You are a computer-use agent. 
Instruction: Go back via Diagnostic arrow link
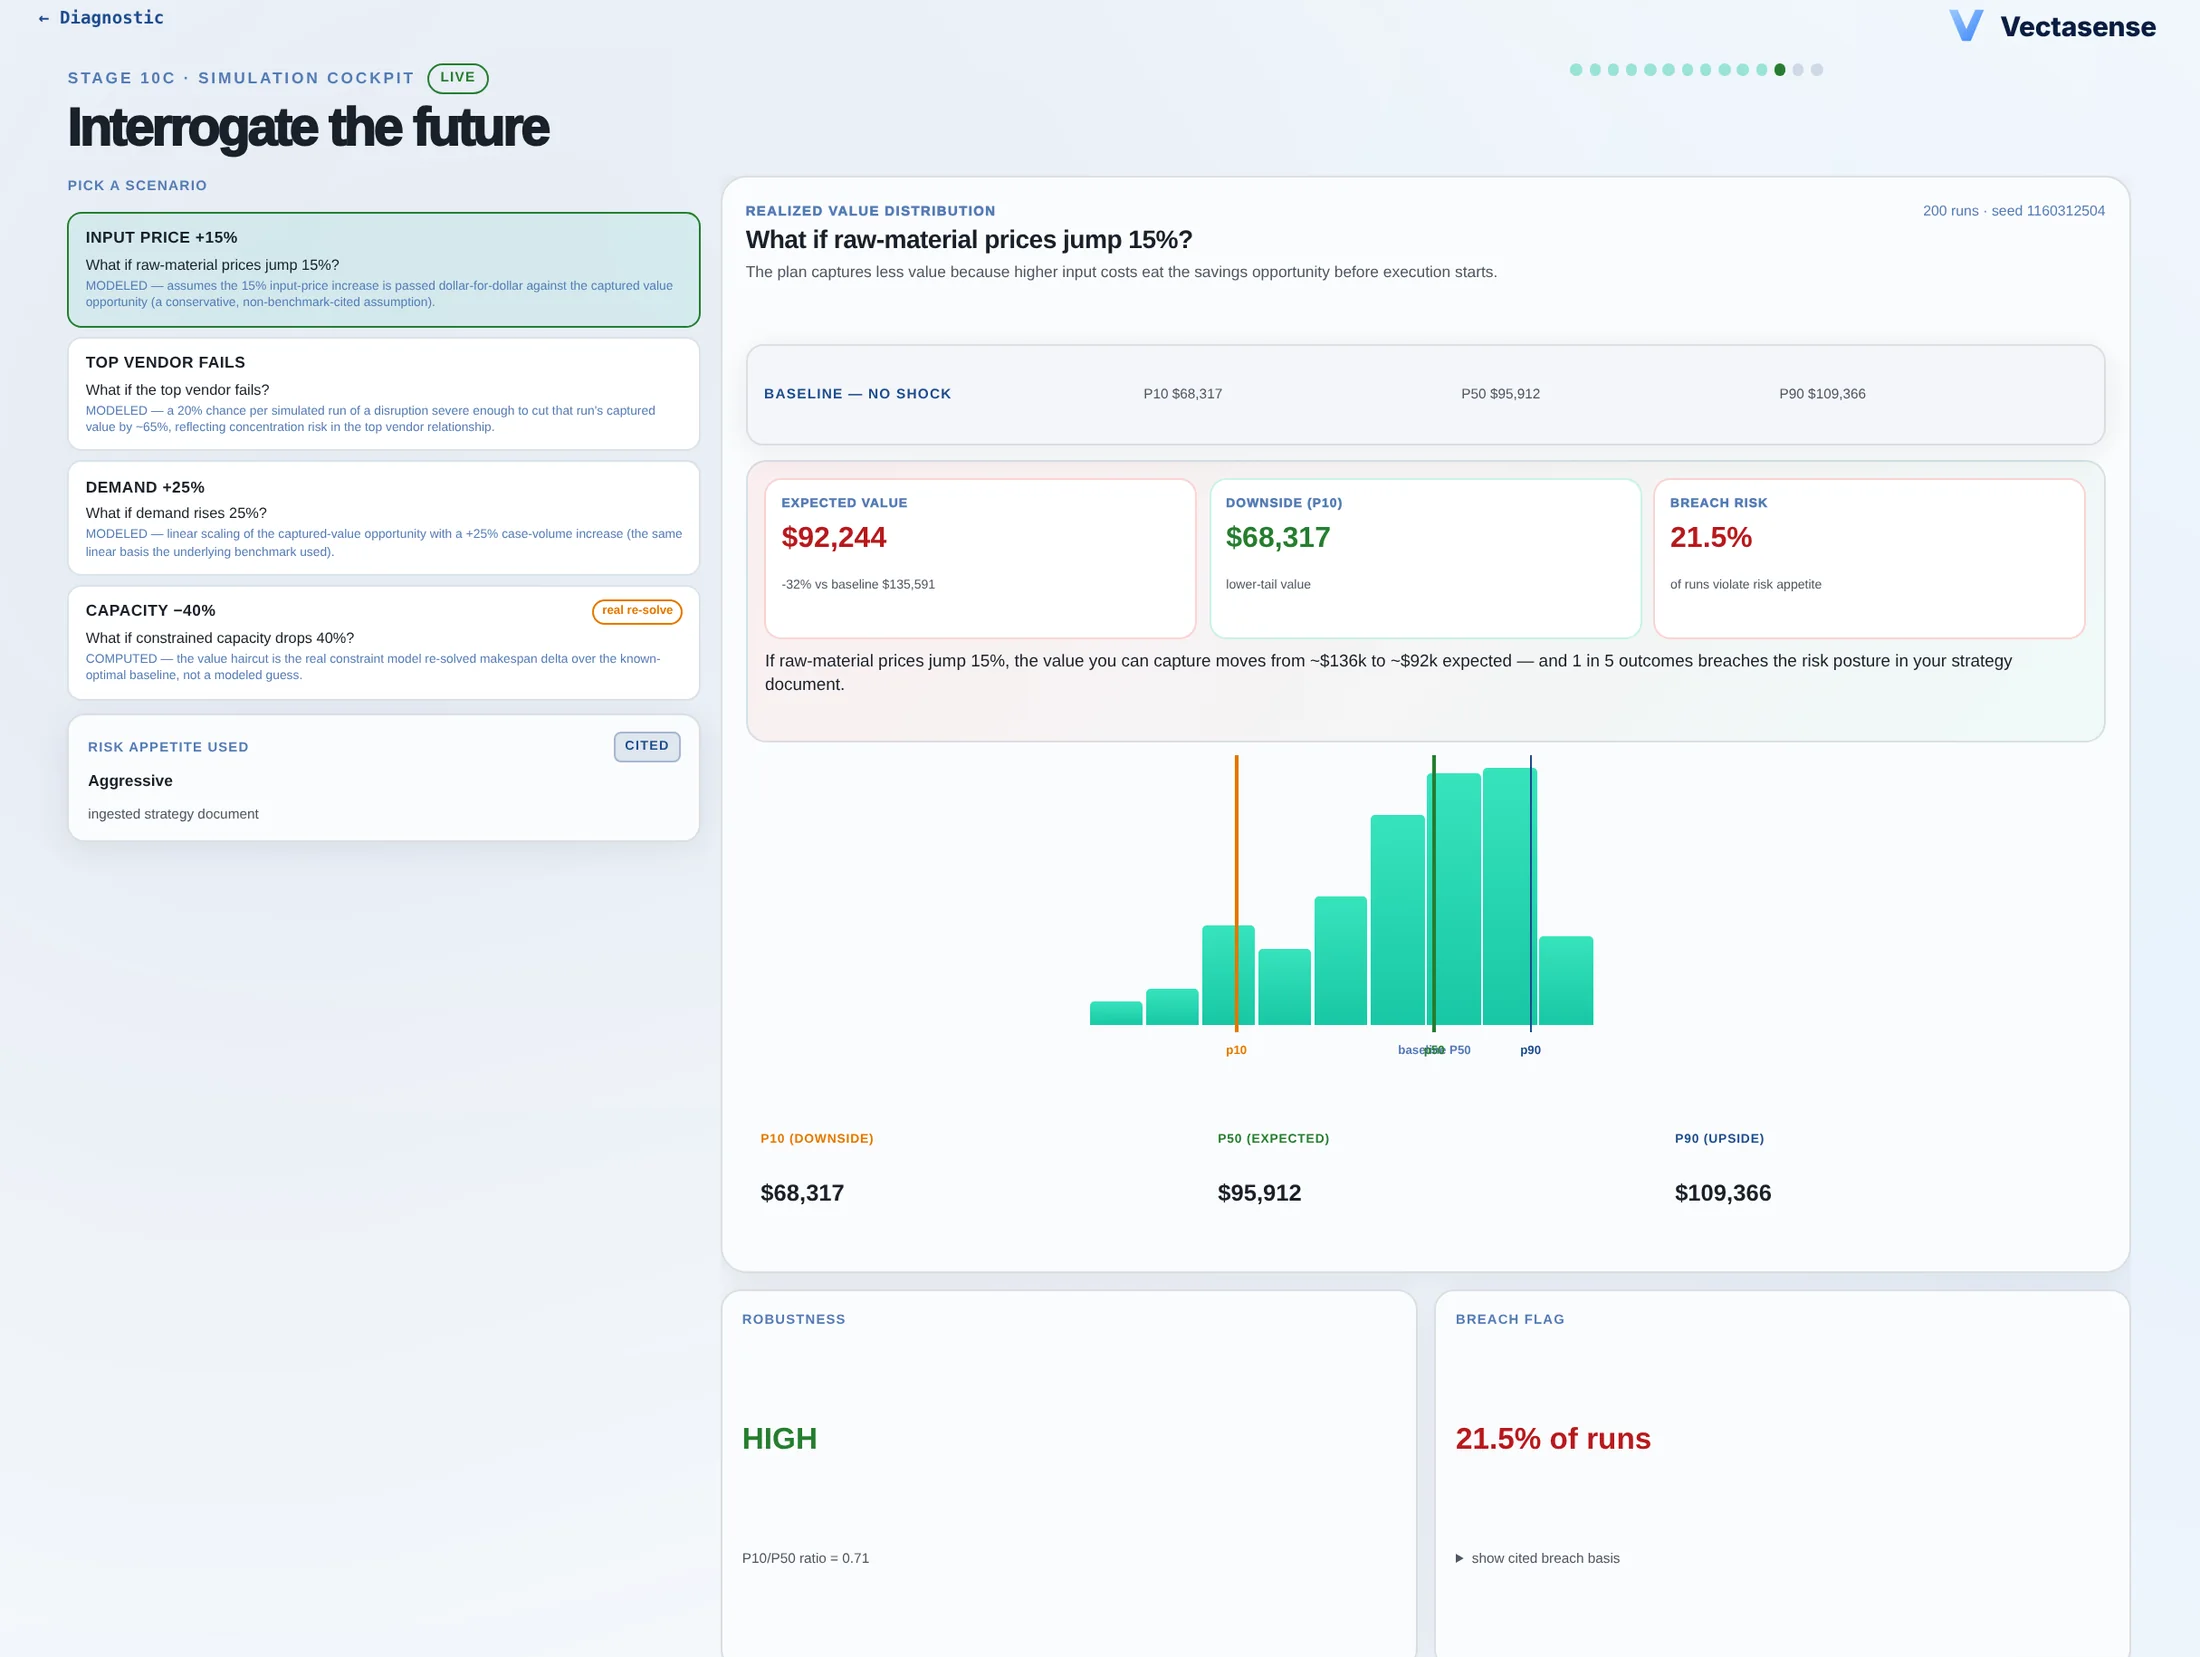100,17
